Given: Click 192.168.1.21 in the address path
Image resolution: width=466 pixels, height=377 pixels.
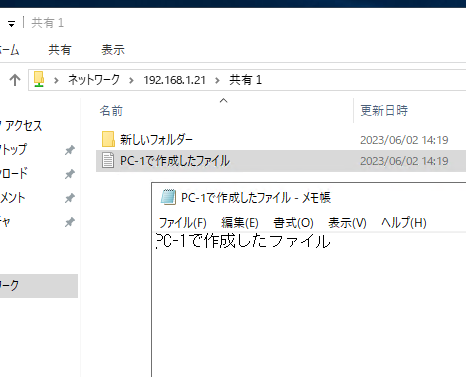Looking at the screenshot, I should 174,80.
